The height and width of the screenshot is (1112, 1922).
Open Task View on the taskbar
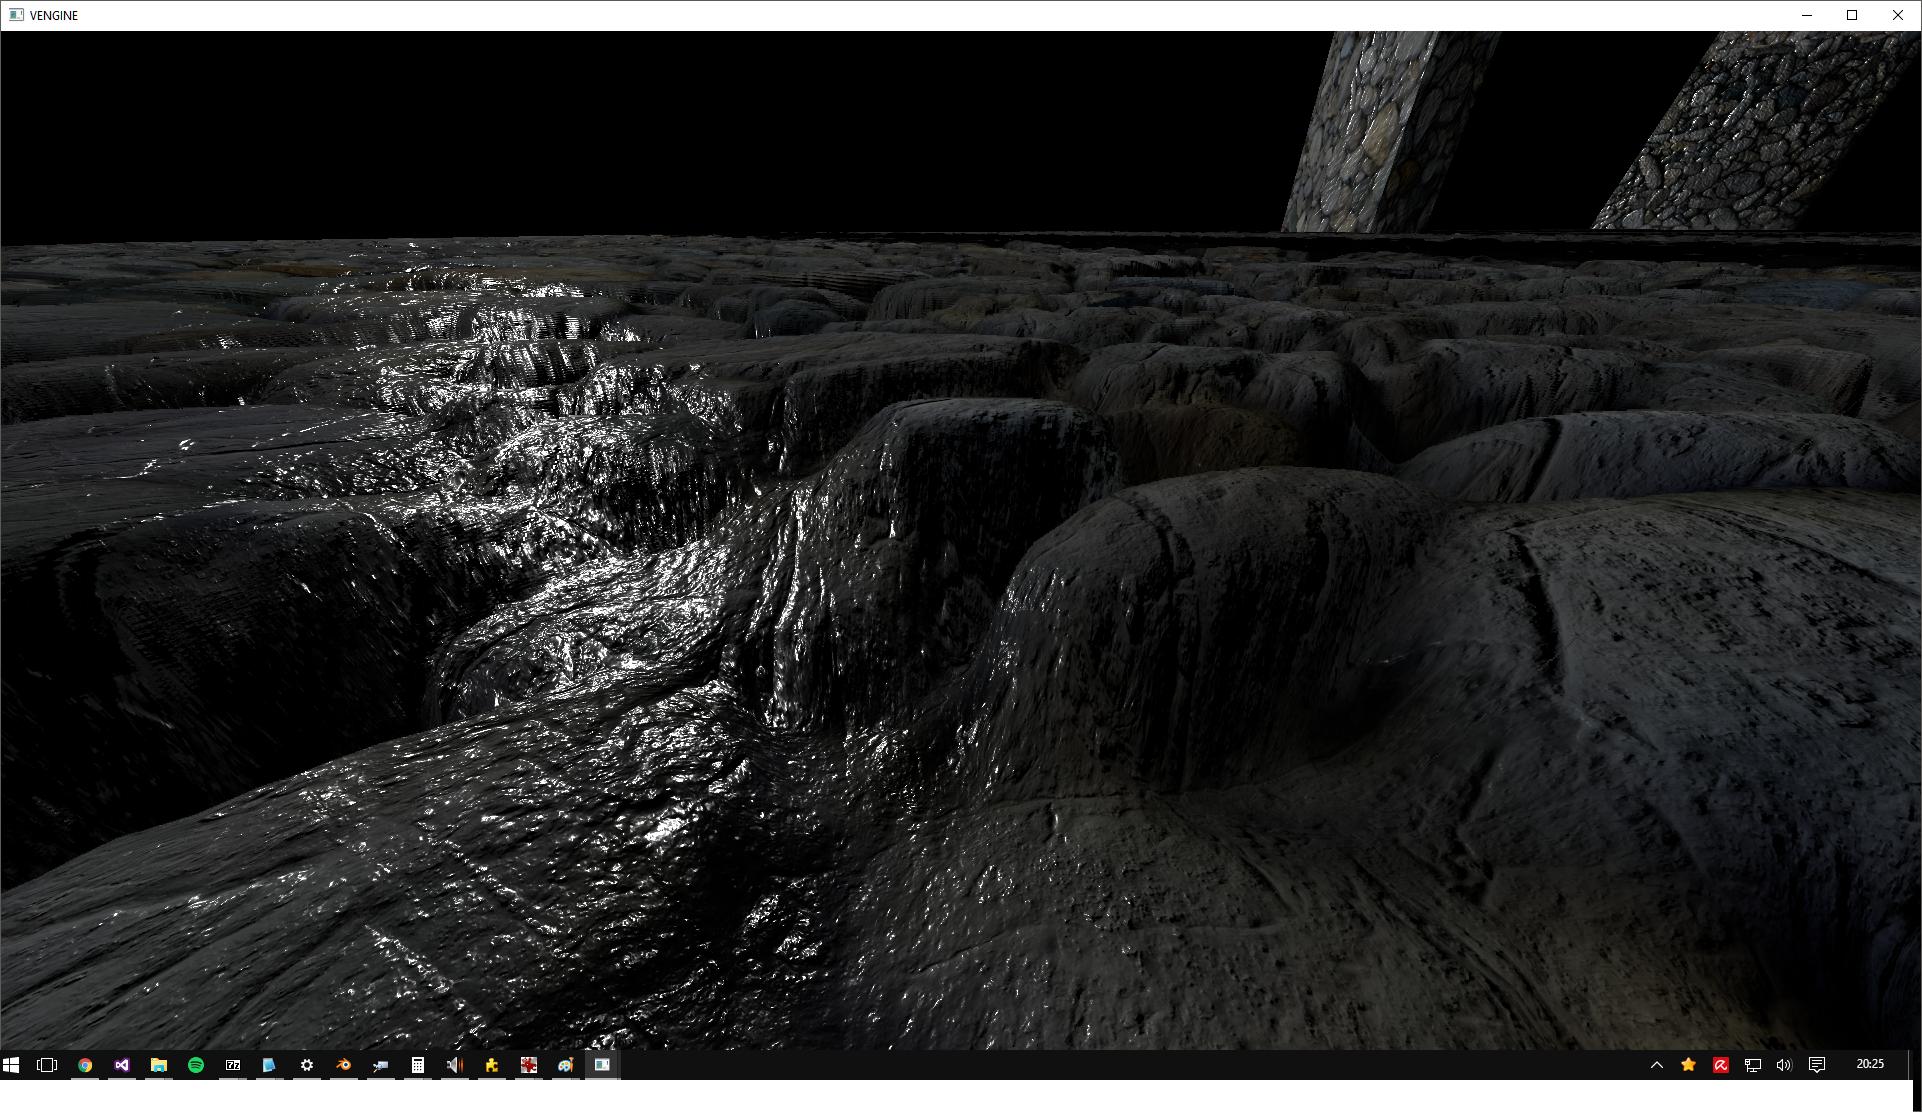47,1065
